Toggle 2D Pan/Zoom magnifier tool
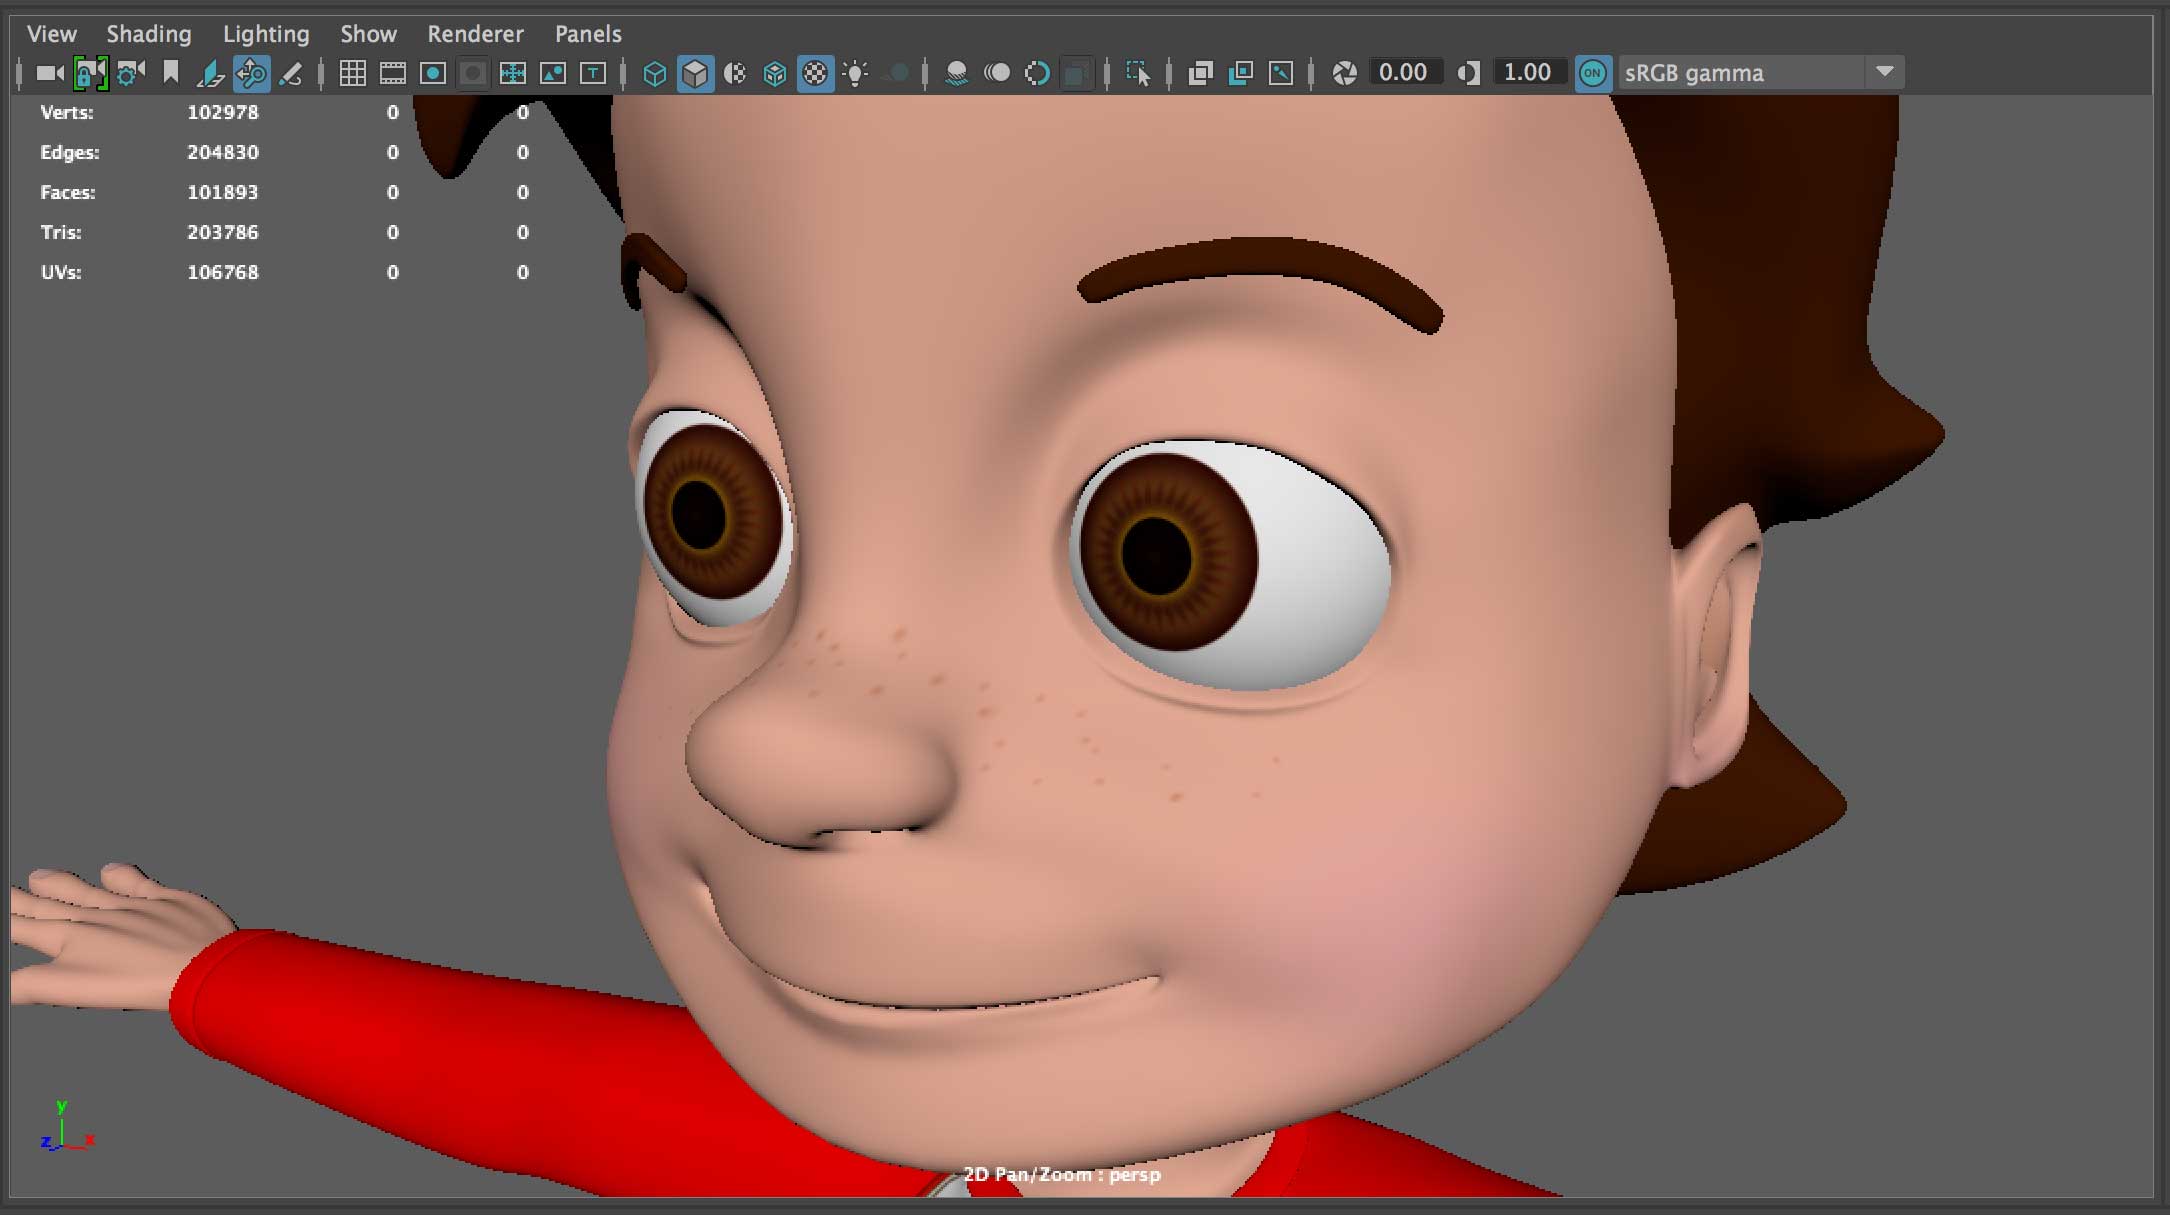This screenshot has width=2170, height=1215. point(251,73)
